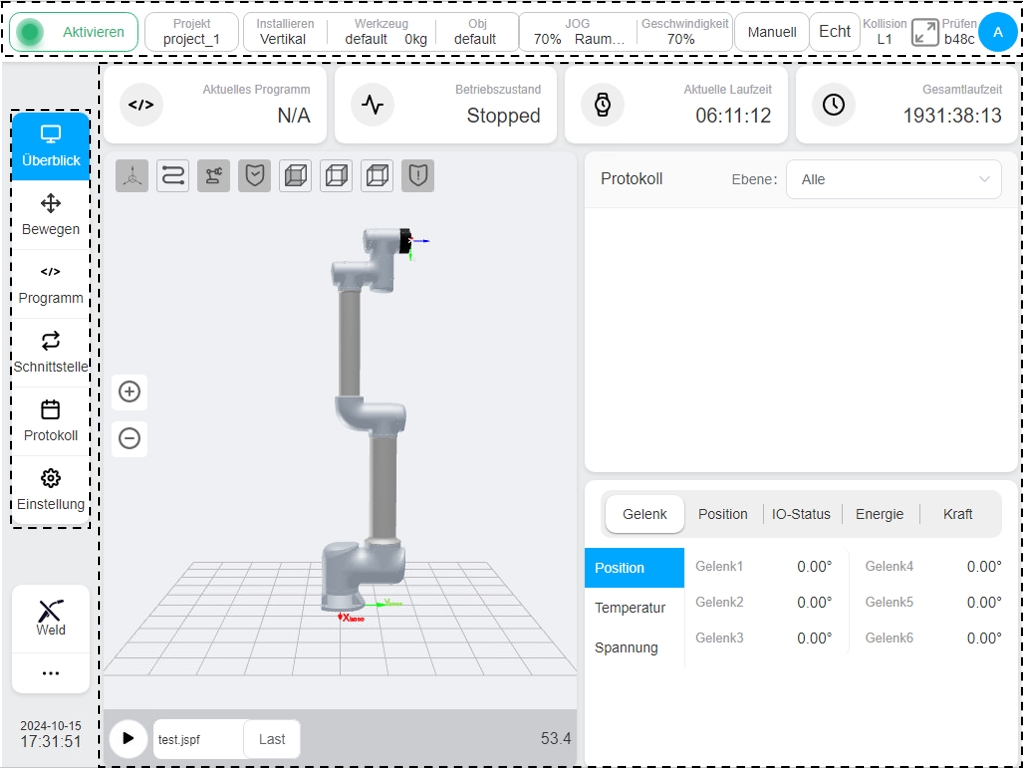Zoom out the 3D robot view

(129, 438)
